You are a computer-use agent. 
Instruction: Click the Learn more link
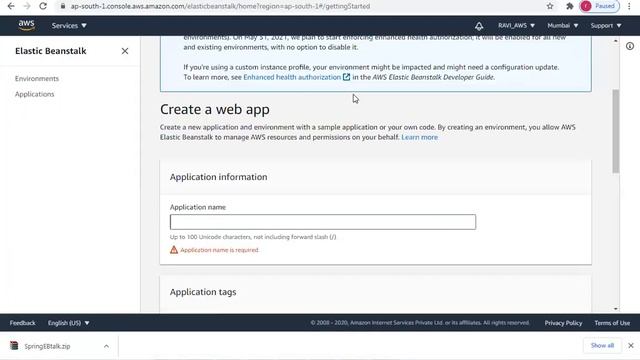[x=419, y=137]
